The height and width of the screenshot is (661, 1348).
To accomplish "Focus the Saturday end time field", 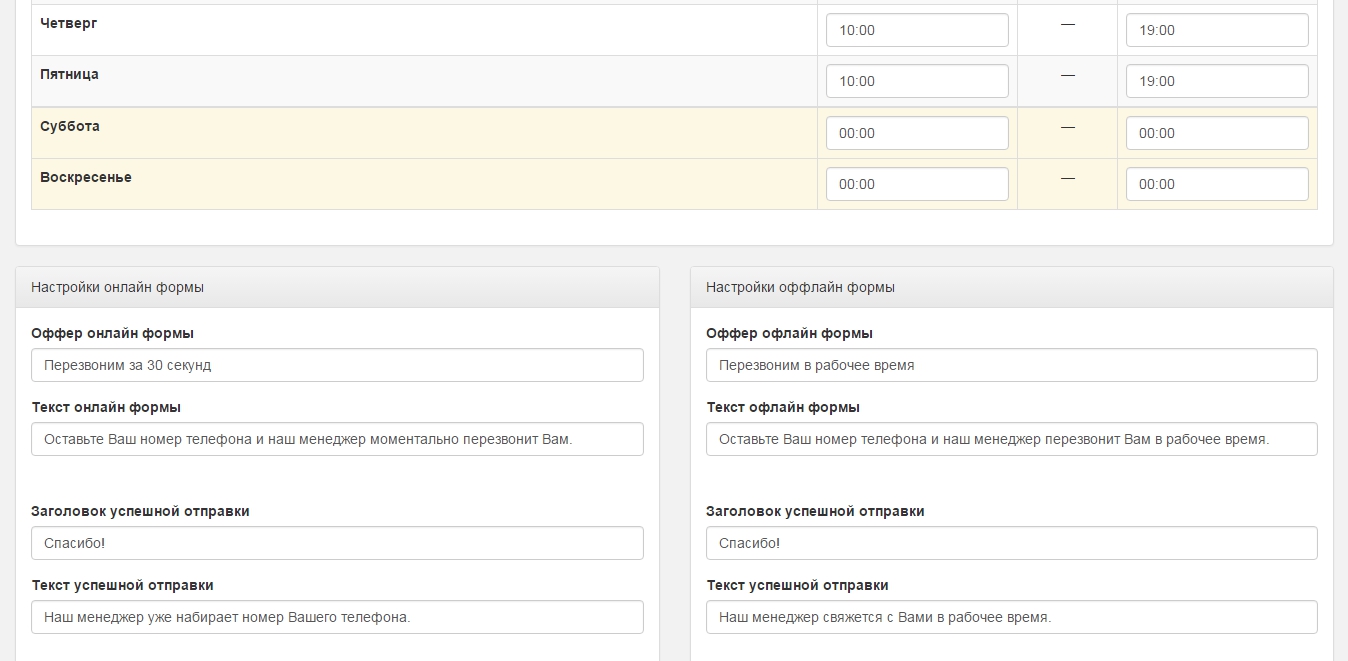I will point(1217,133).
